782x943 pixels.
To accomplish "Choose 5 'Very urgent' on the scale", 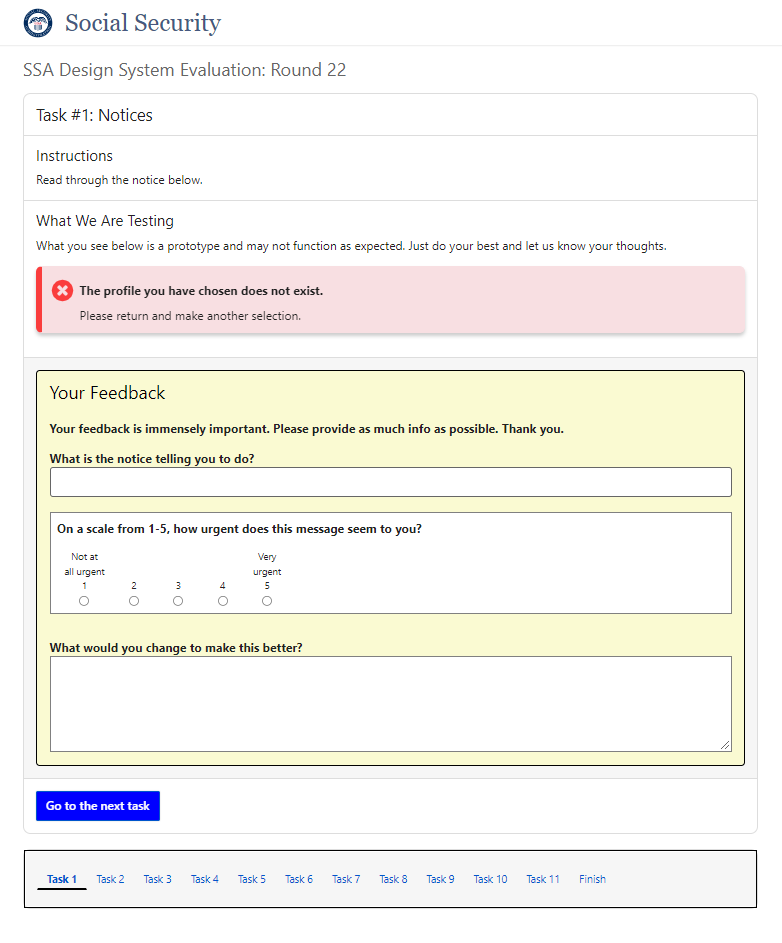I will click(x=267, y=600).
